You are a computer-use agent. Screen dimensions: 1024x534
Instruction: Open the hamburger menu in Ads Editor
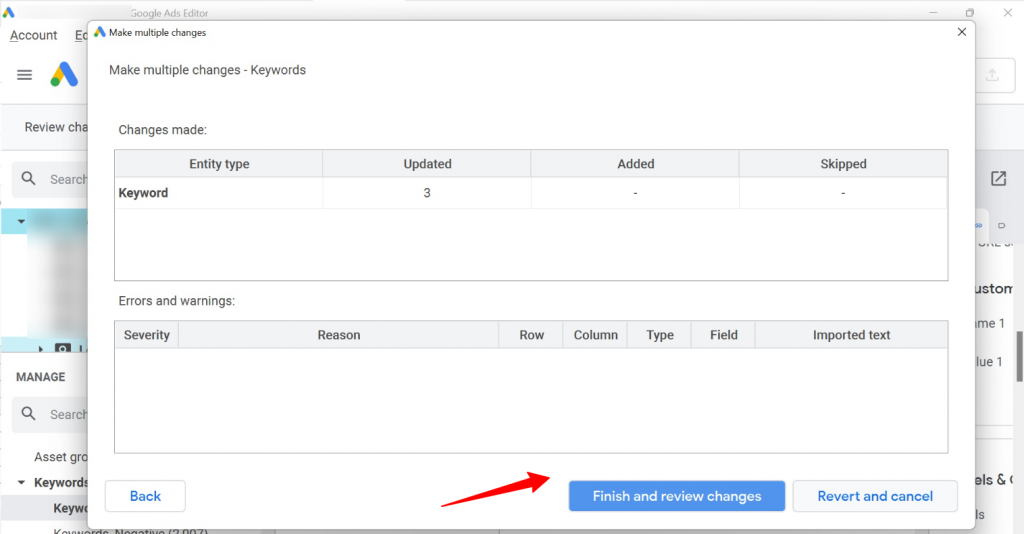[x=24, y=75]
